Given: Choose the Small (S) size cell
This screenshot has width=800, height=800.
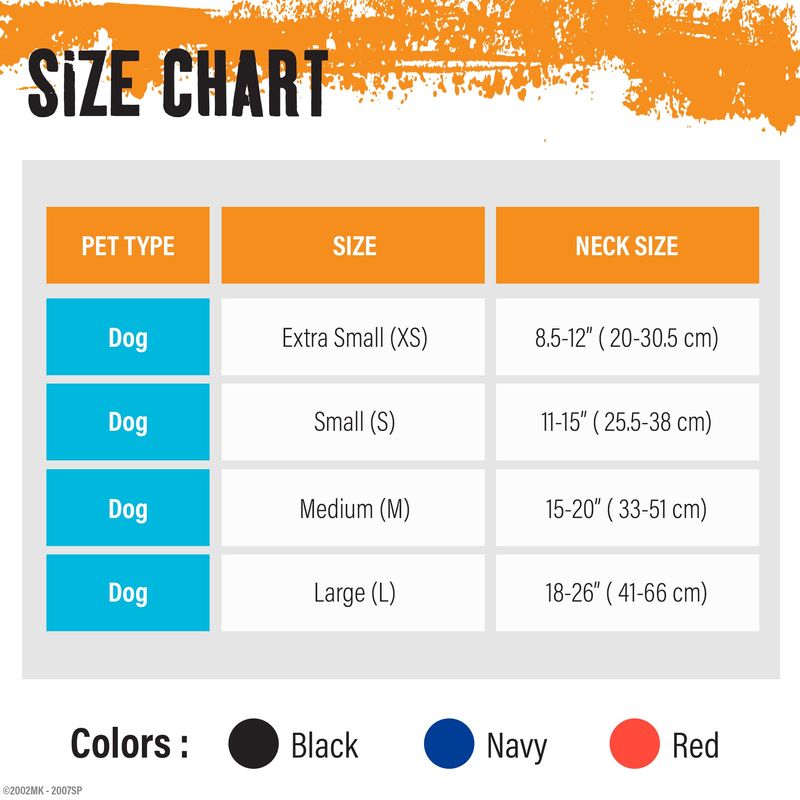Looking at the screenshot, I should click(353, 422).
